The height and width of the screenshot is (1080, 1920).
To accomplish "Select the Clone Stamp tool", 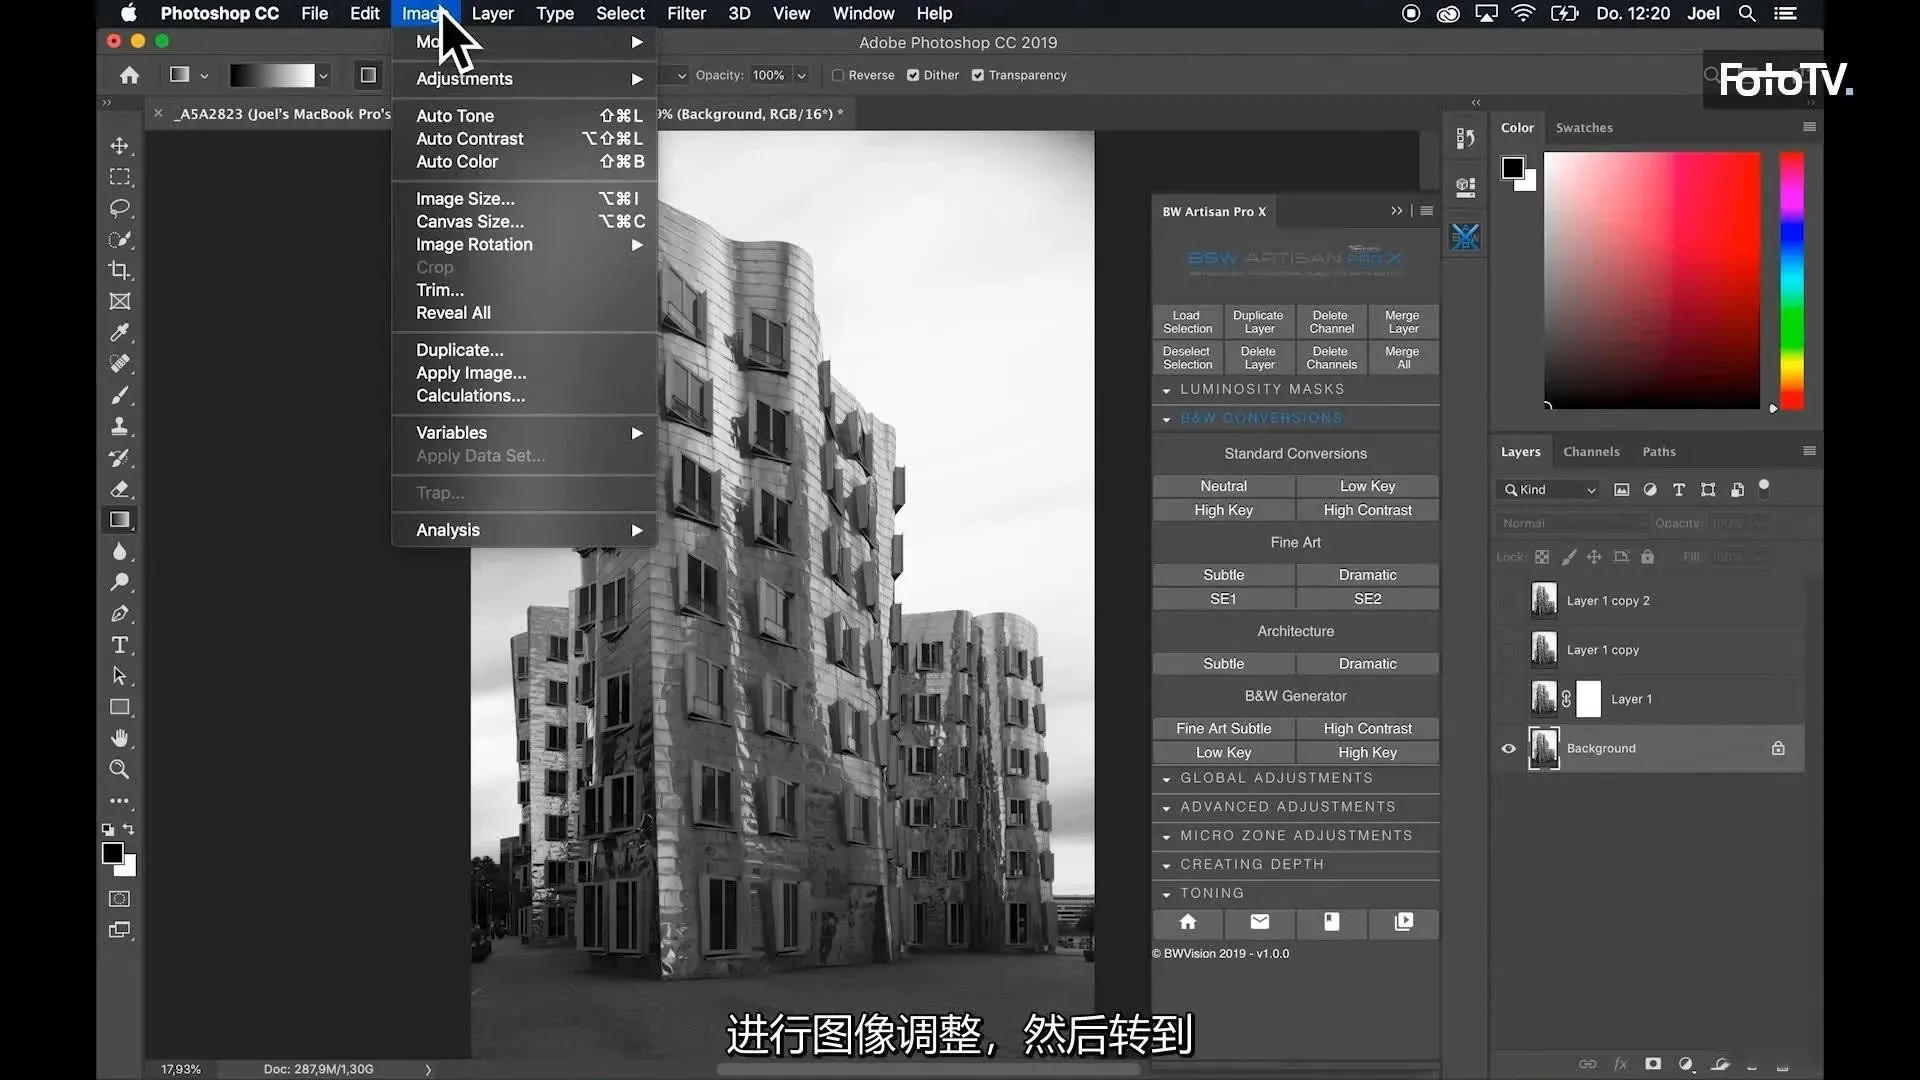I will (x=120, y=426).
